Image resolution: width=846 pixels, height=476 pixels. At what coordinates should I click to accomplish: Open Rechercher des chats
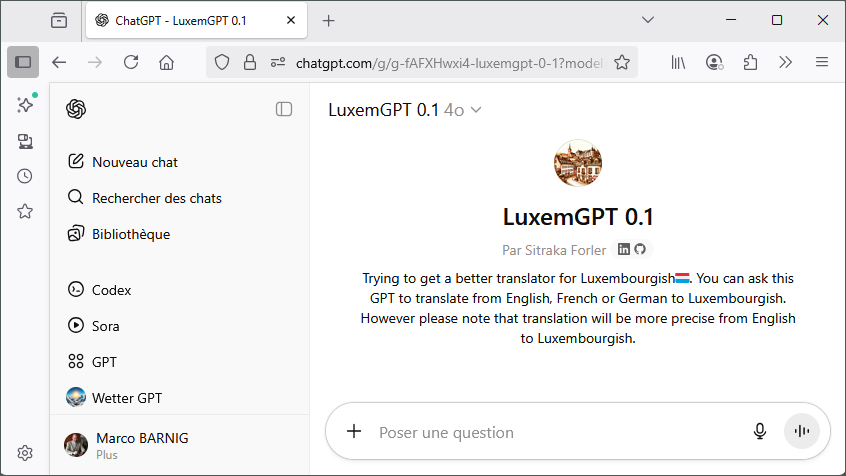[x=156, y=198]
